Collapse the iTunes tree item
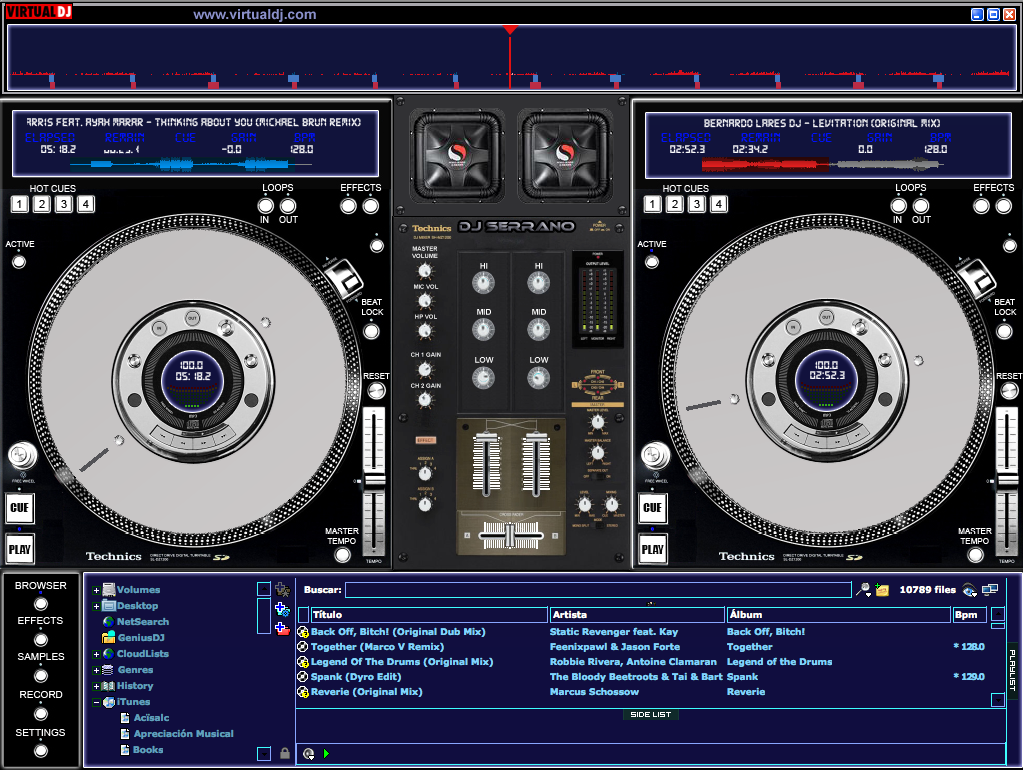The width and height of the screenshot is (1023, 770). click(96, 702)
